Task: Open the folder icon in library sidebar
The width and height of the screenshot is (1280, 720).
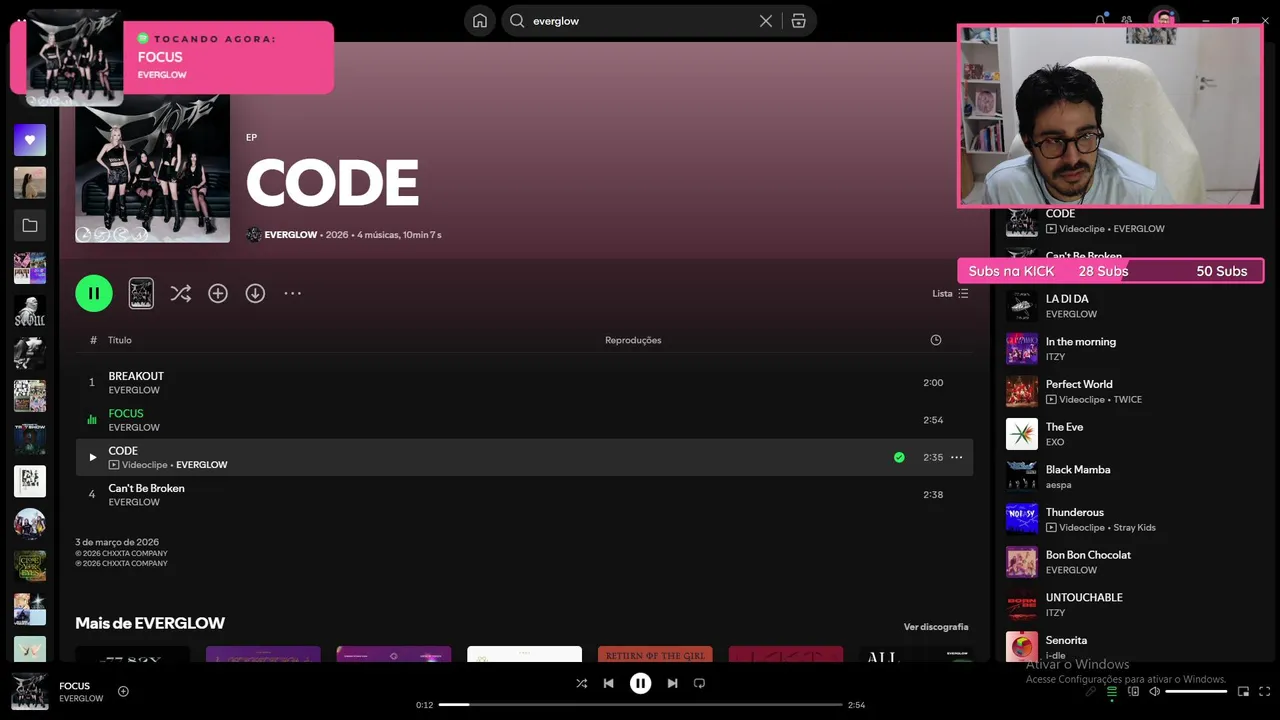Action: click(30, 226)
